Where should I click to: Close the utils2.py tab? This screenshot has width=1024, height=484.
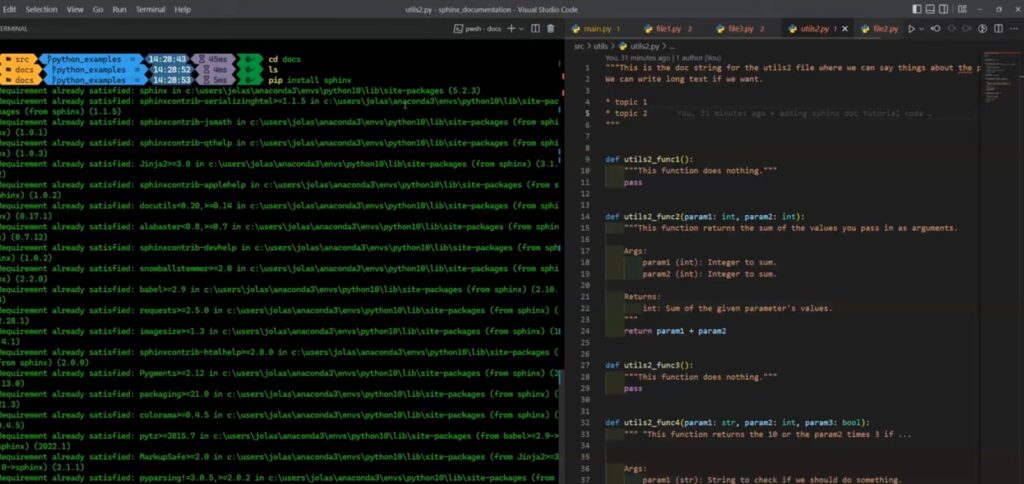[x=845, y=29]
